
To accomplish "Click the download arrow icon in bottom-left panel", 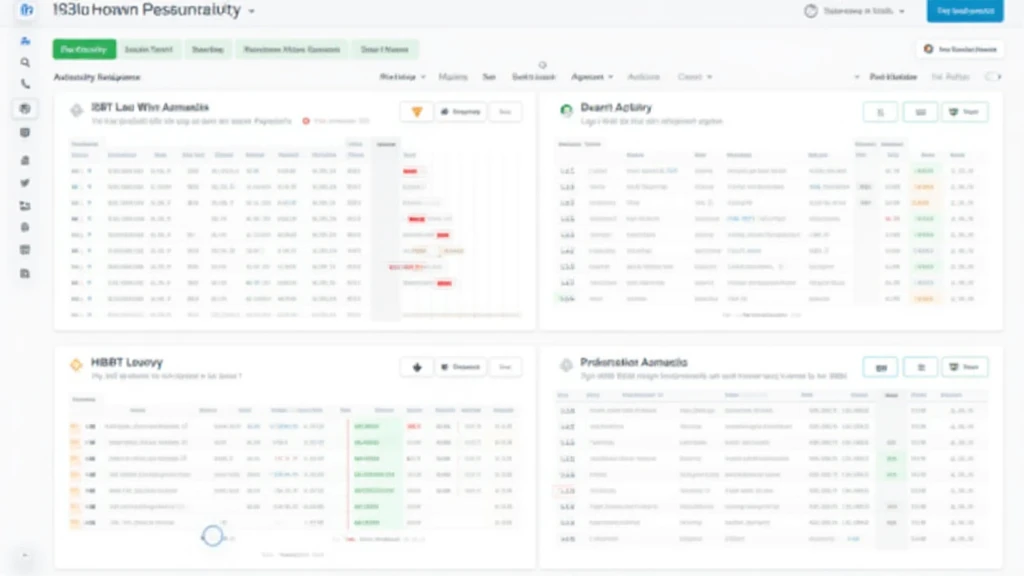I will click(416, 367).
